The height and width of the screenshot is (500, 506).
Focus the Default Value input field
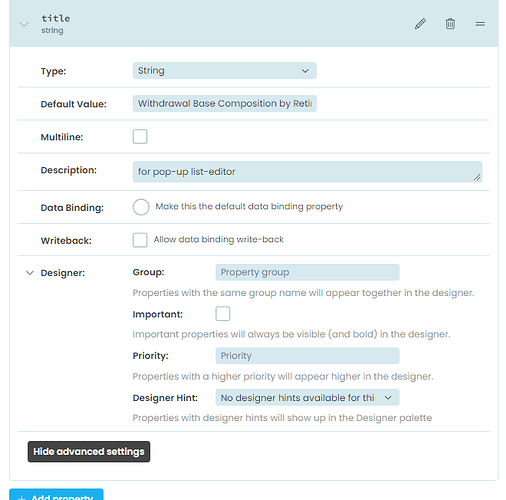click(x=224, y=103)
